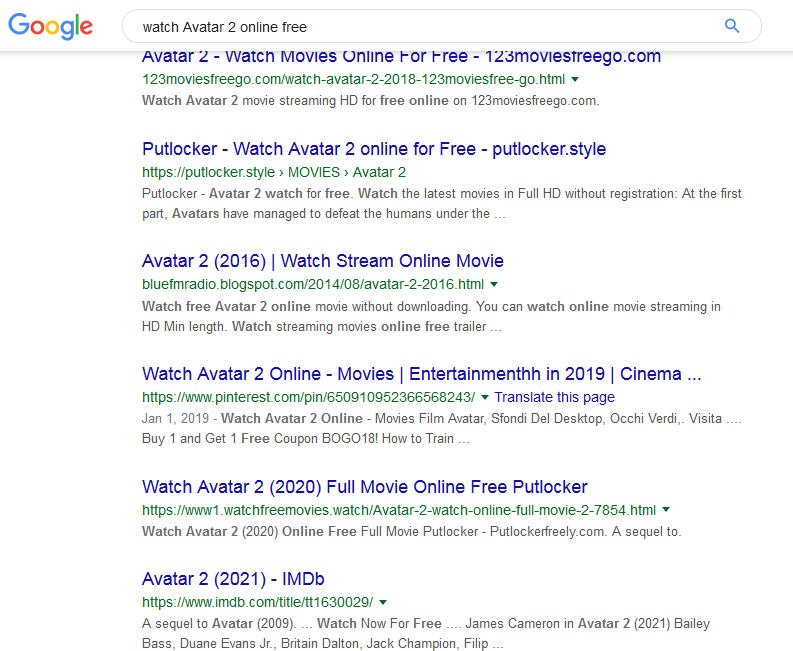
Task: Open Avatar 2 (2021) - IMDb result
Action: coord(233,579)
